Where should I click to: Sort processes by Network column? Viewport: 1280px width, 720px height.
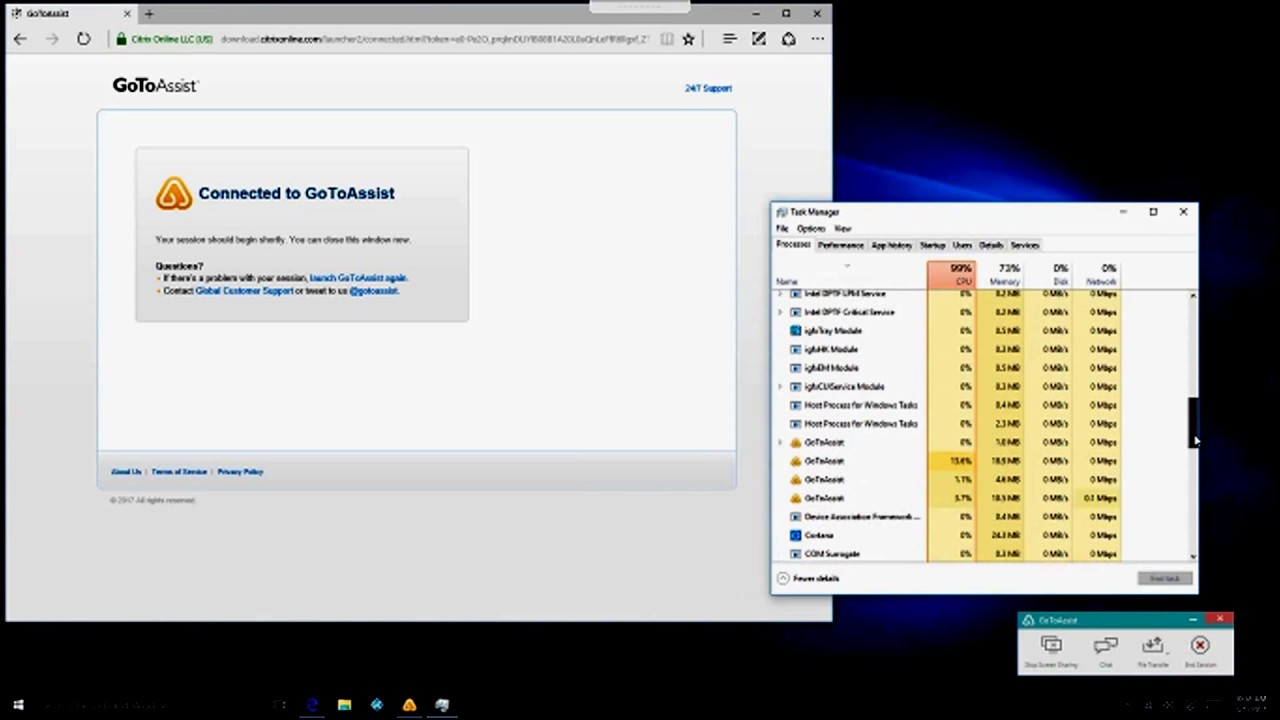tap(1095, 275)
